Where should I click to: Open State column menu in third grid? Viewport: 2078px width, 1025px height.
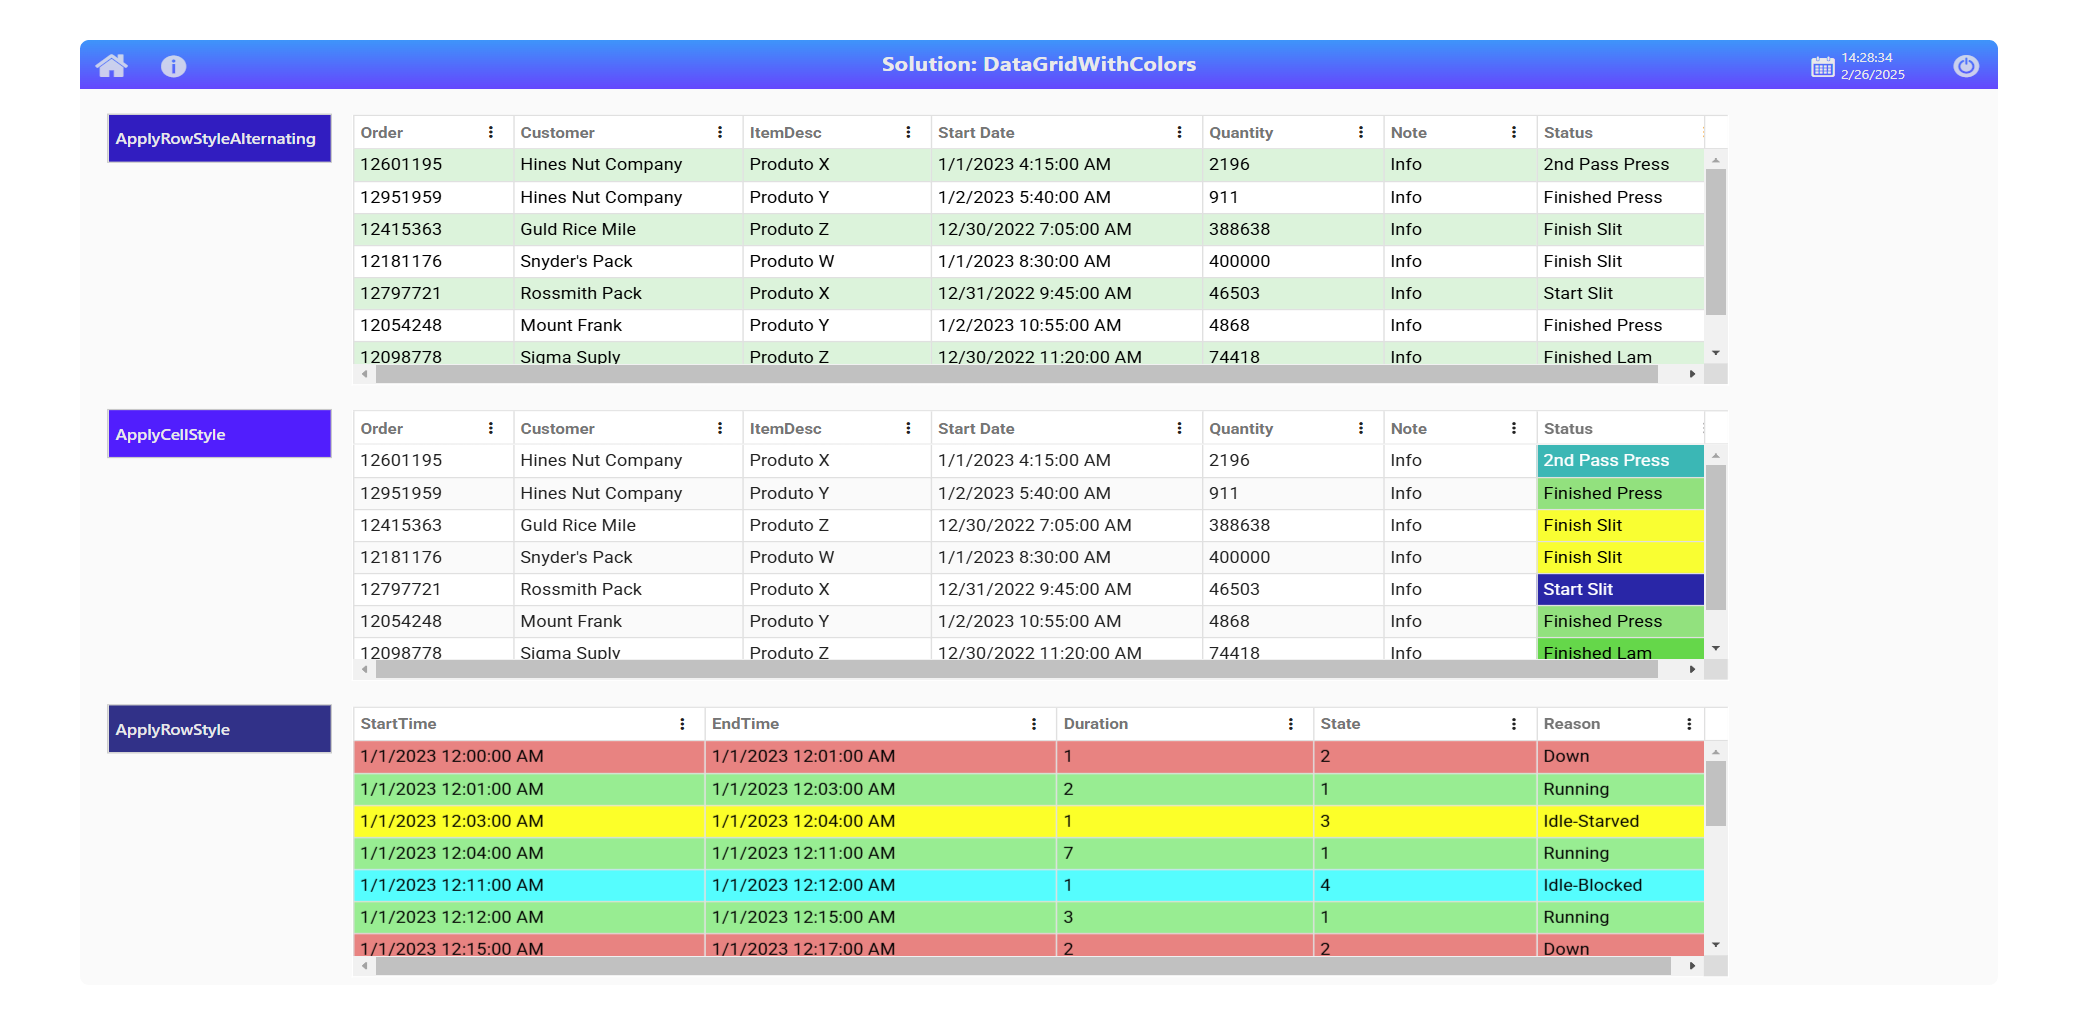(x=1514, y=724)
